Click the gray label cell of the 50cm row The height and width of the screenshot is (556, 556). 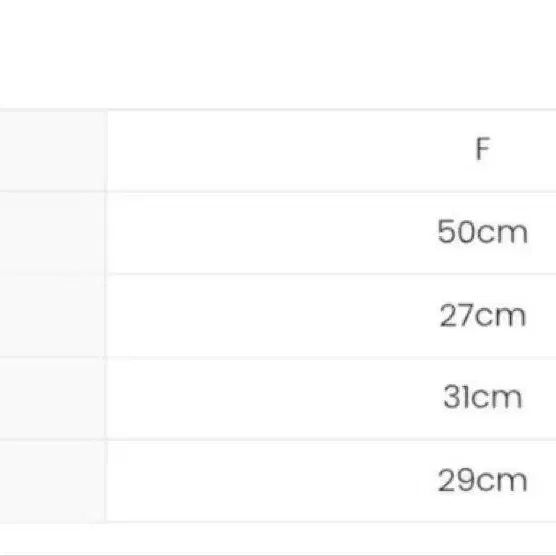[52, 233]
